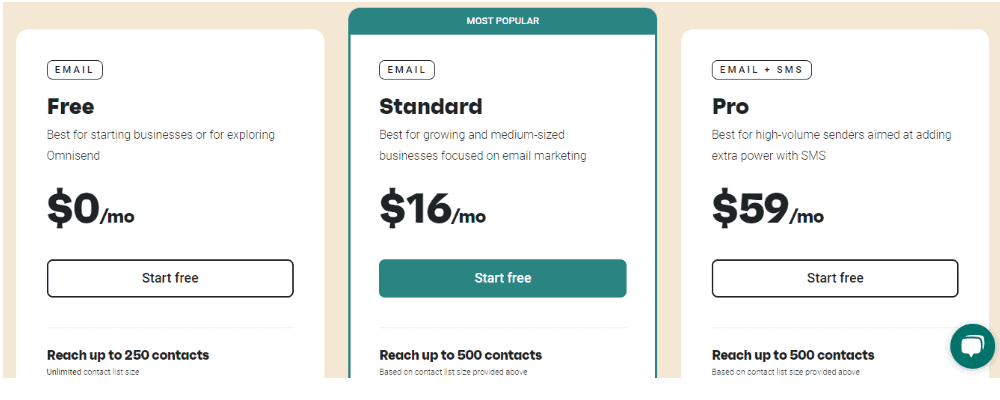Click the EMAIL + SMS tag
Image resolution: width=1000 pixels, height=400 pixels.
pos(761,70)
